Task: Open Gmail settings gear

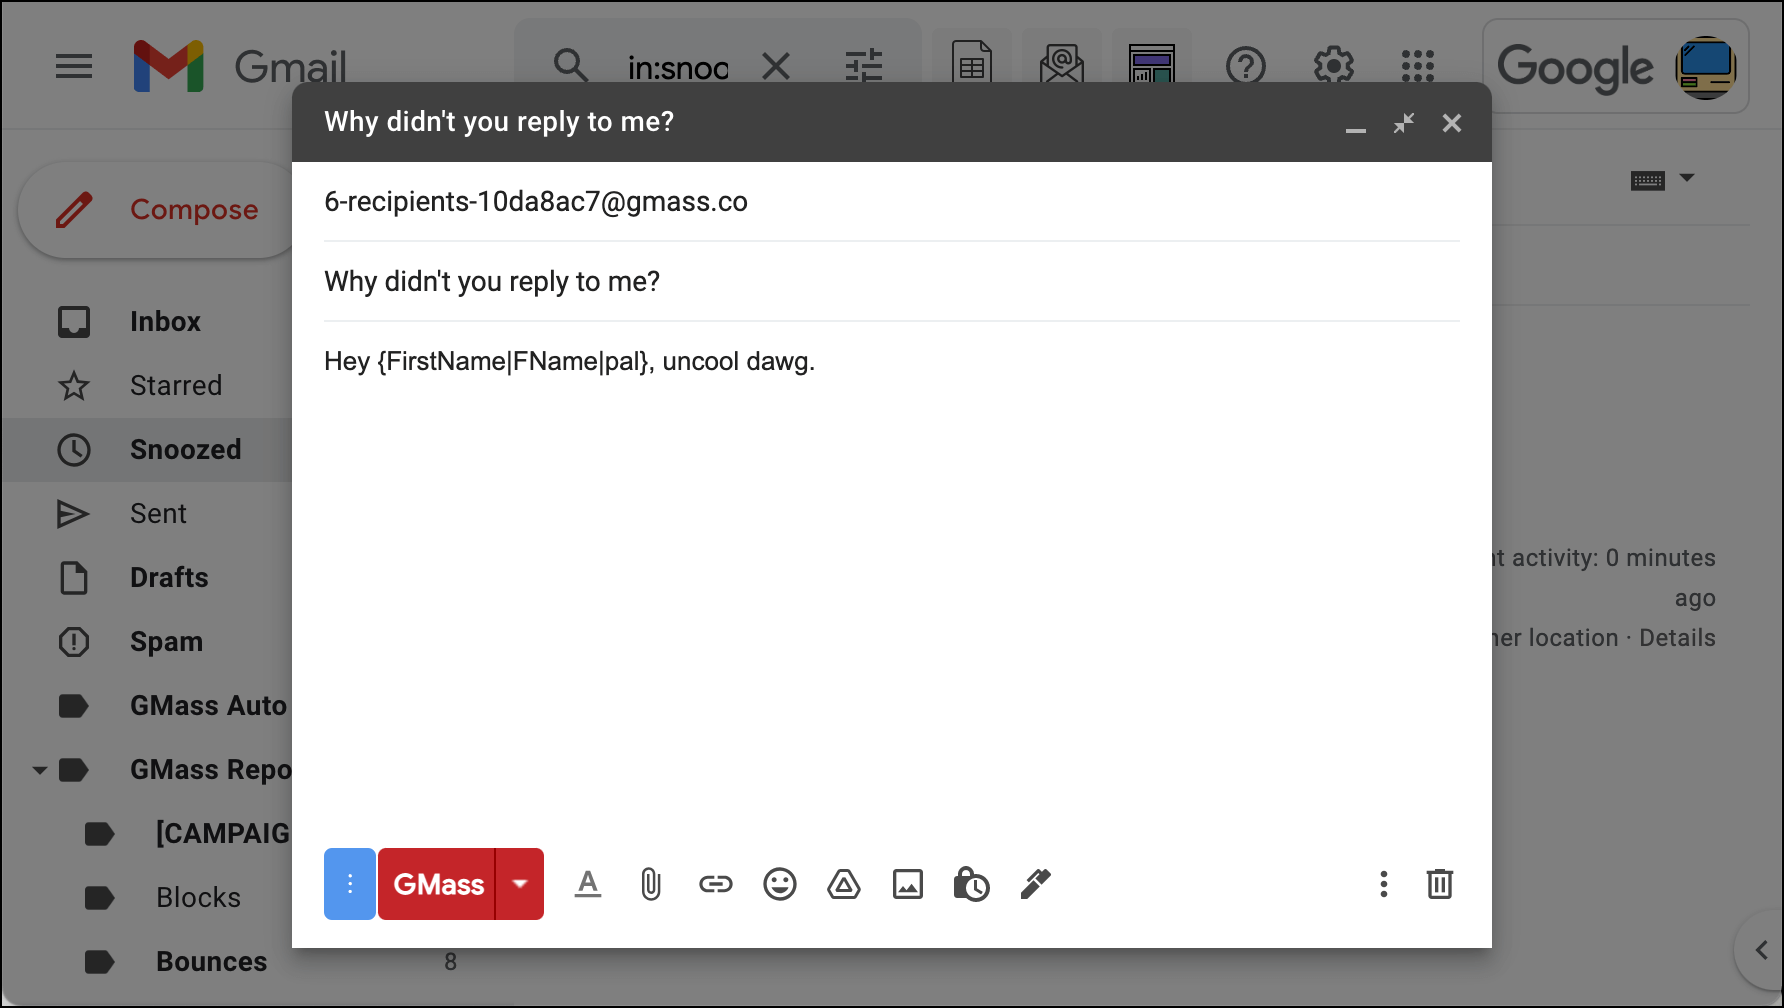Action: coord(1333,67)
